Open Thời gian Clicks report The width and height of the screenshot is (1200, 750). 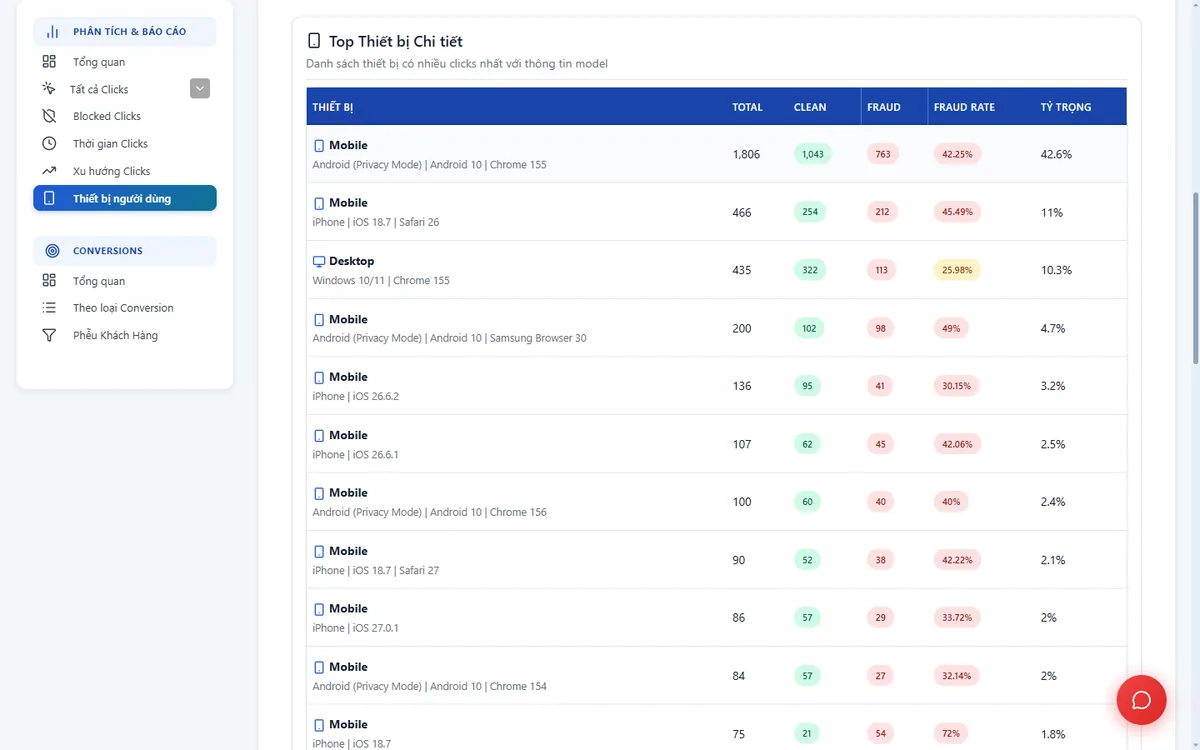125,143
